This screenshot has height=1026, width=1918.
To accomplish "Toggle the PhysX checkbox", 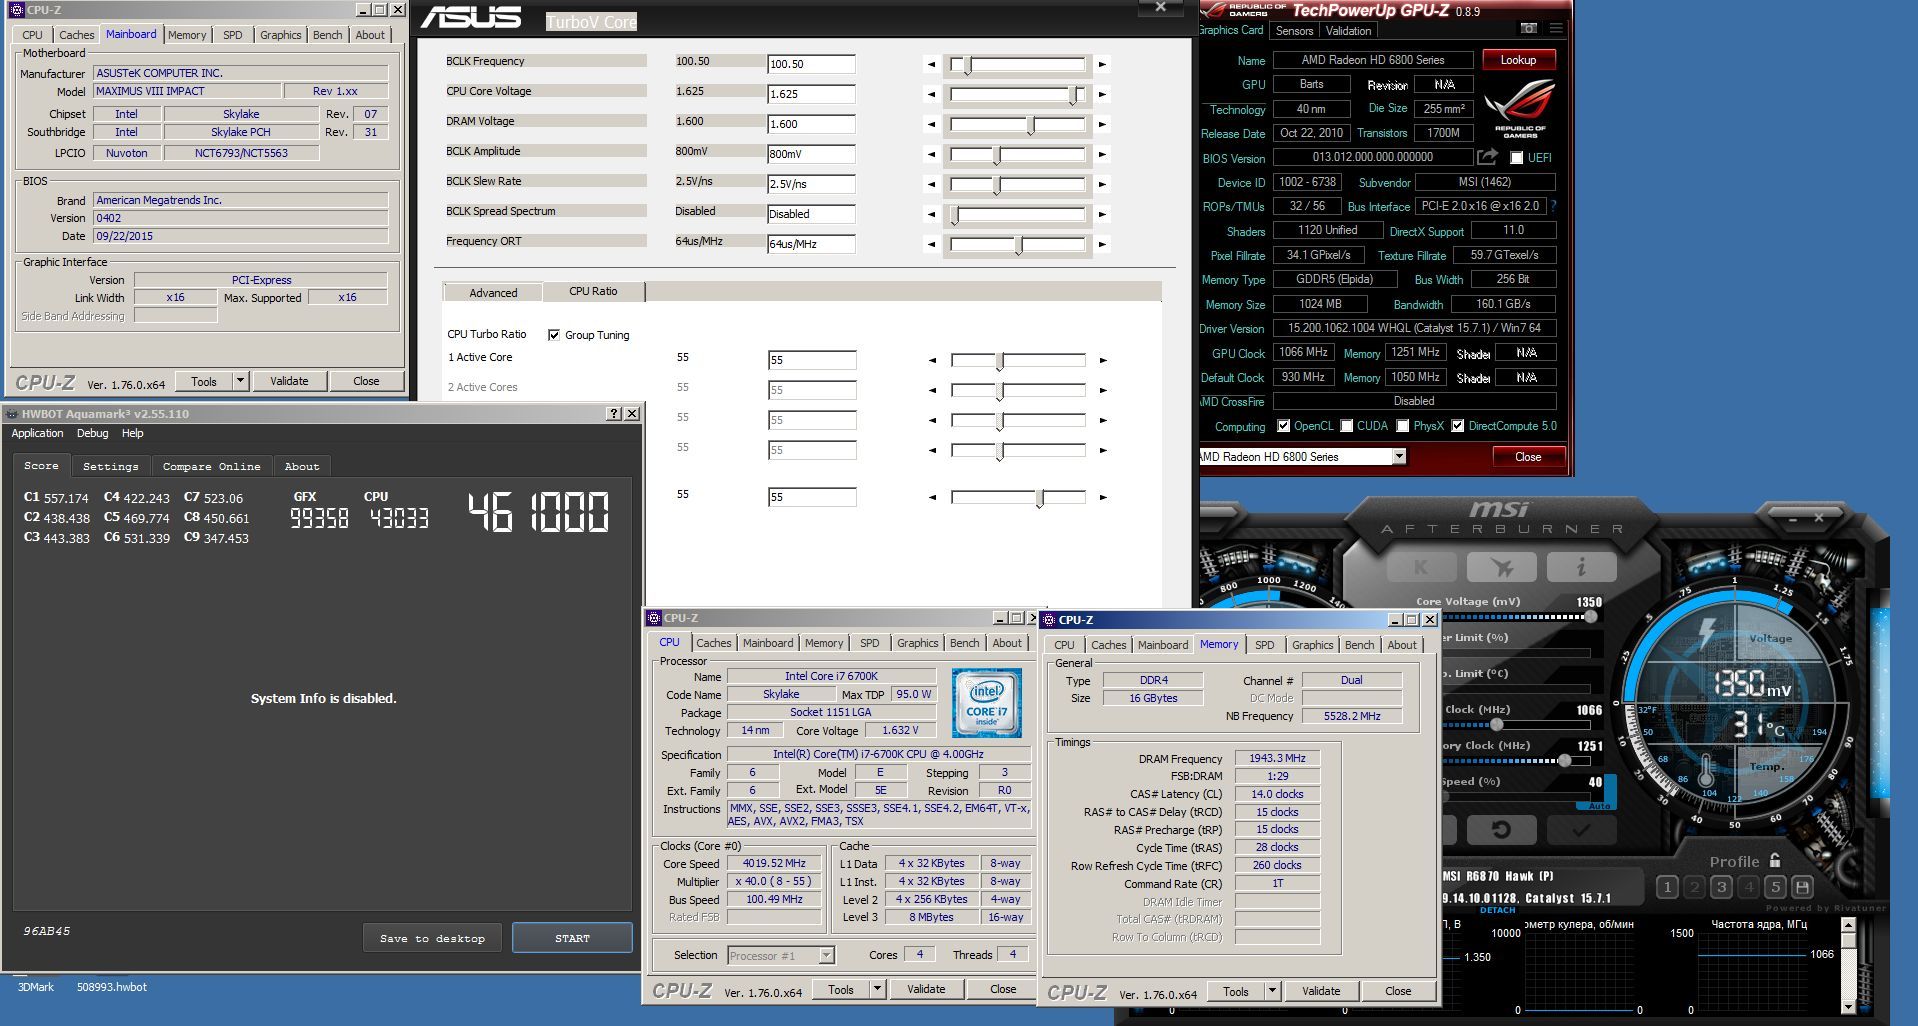I will click(x=1403, y=426).
